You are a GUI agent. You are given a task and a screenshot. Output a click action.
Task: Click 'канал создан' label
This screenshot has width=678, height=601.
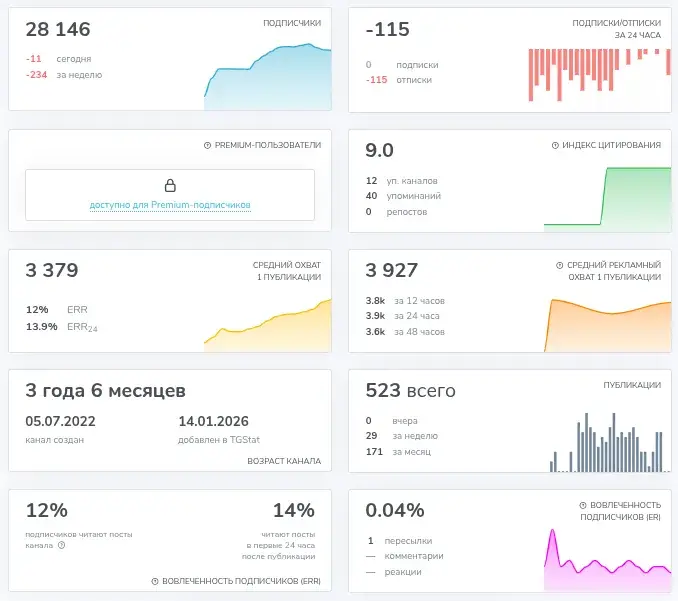click(54, 440)
